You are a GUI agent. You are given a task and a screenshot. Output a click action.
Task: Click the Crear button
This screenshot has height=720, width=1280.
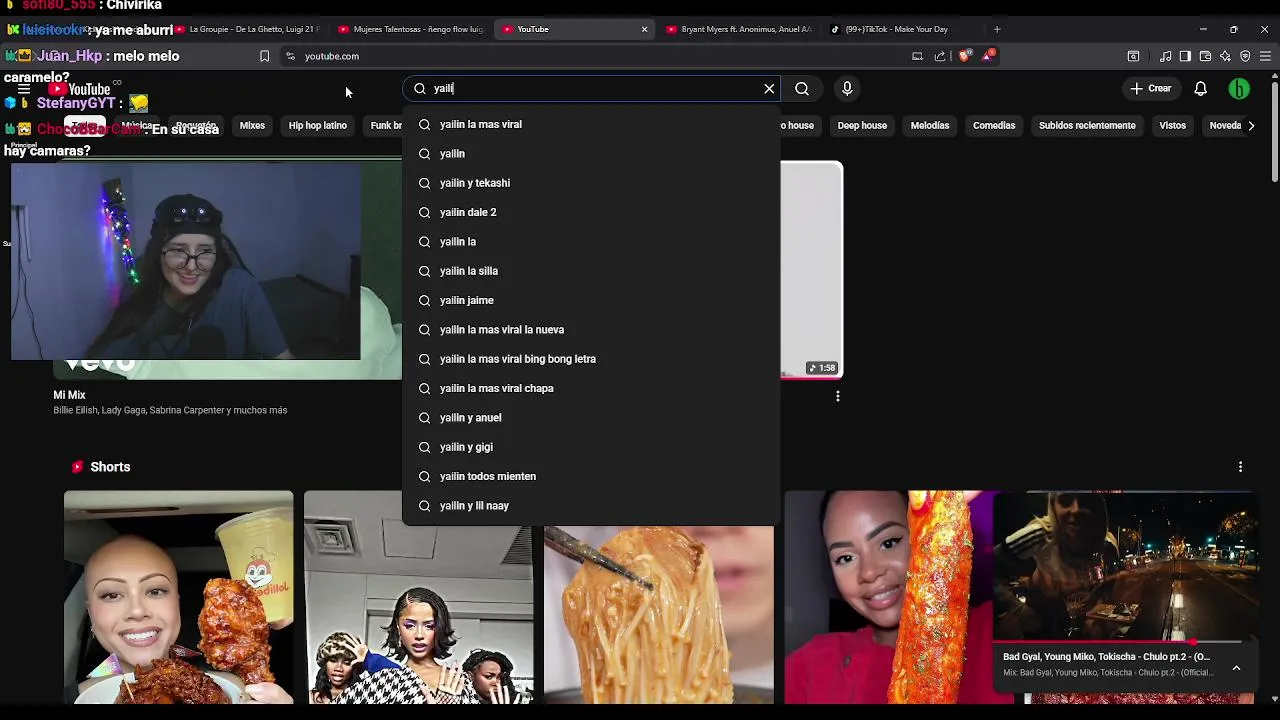(1150, 89)
